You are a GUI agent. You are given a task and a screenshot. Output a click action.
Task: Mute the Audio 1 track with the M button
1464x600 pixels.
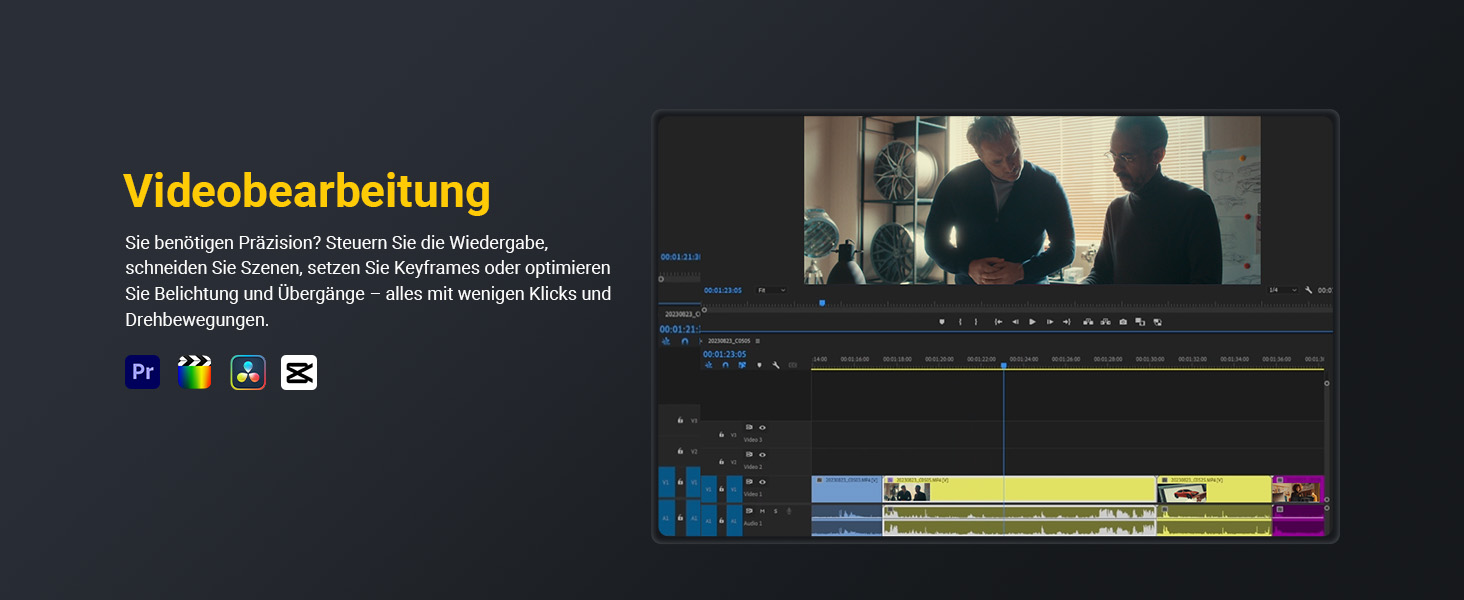tap(761, 511)
